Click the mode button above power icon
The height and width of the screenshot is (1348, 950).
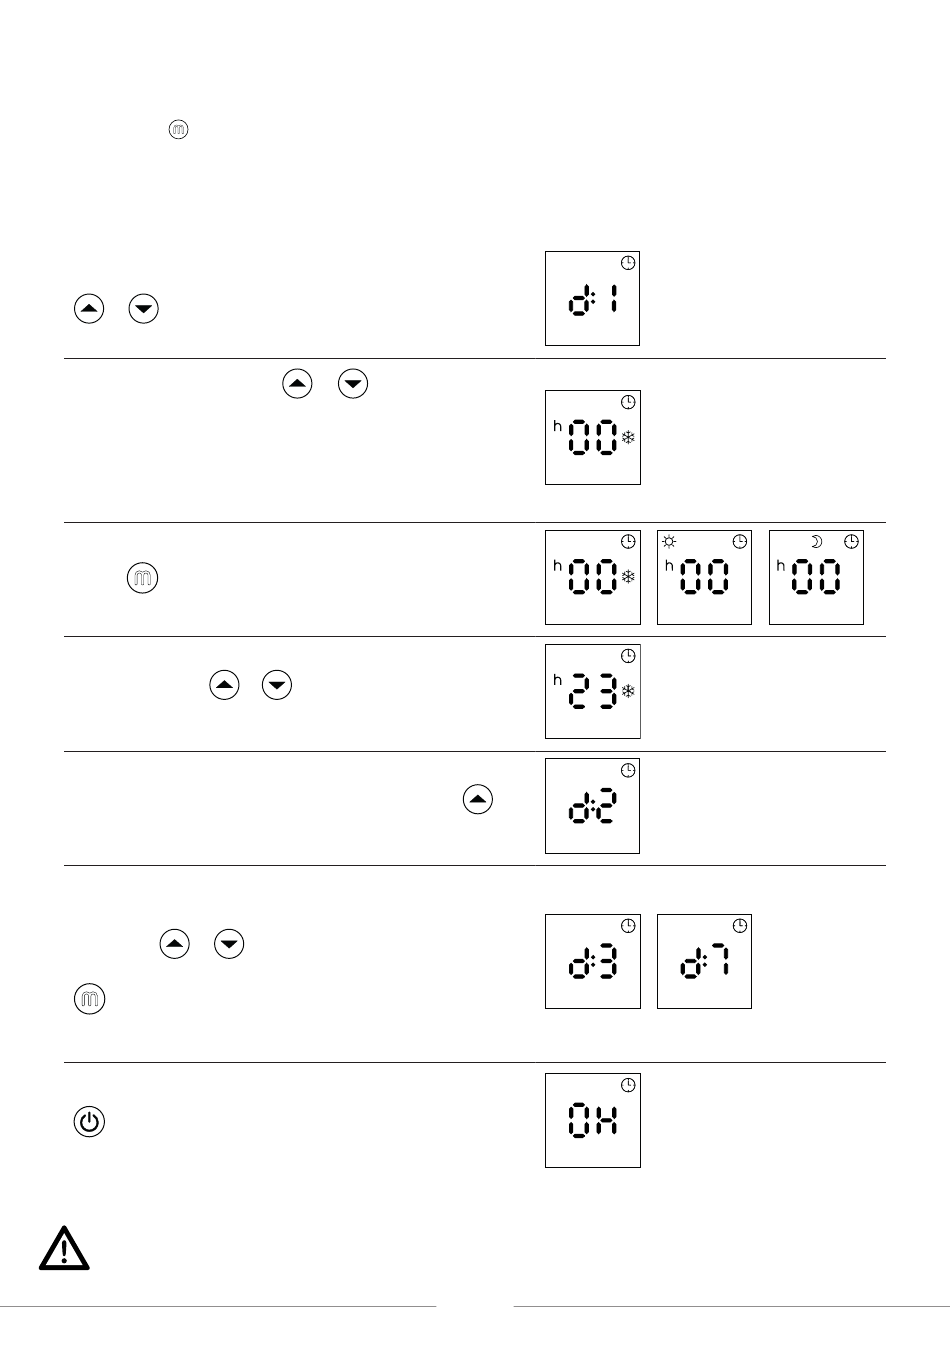click(x=90, y=999)
